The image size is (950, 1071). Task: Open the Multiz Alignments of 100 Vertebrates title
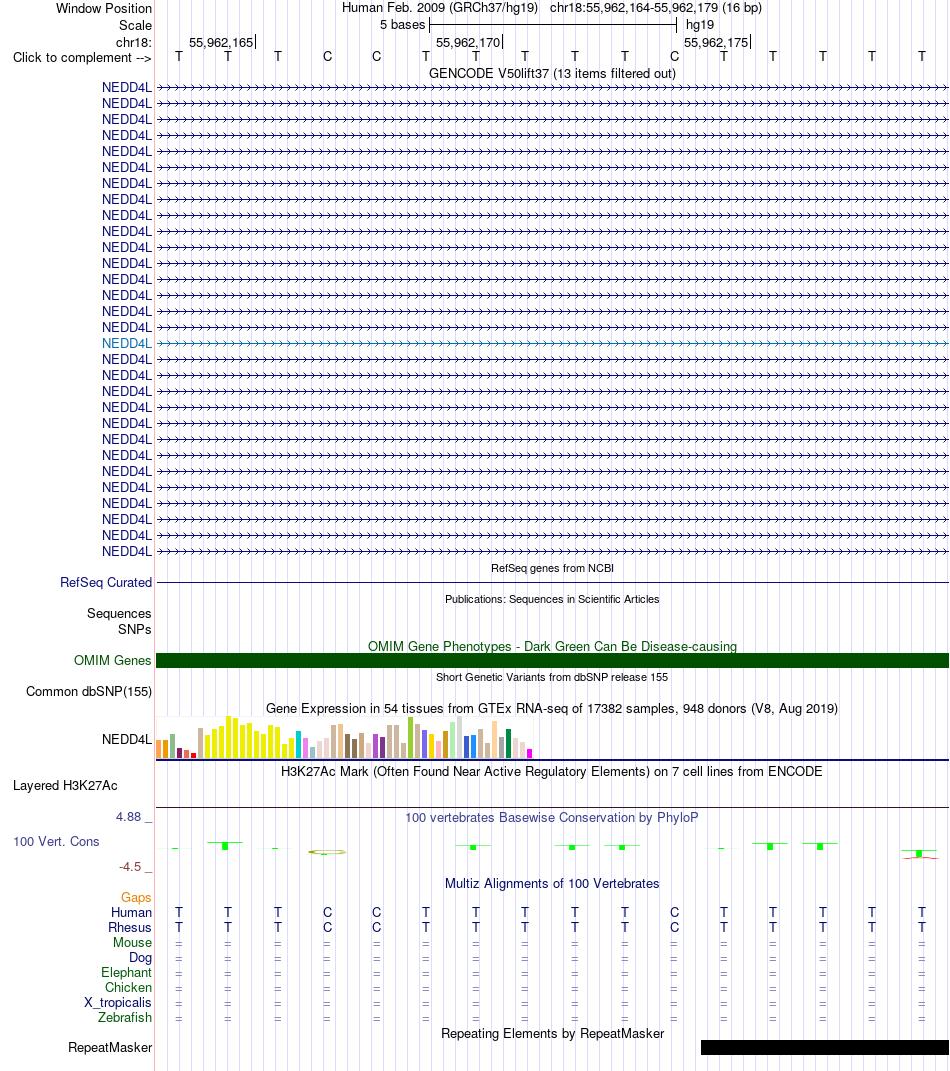coord(553,883)
